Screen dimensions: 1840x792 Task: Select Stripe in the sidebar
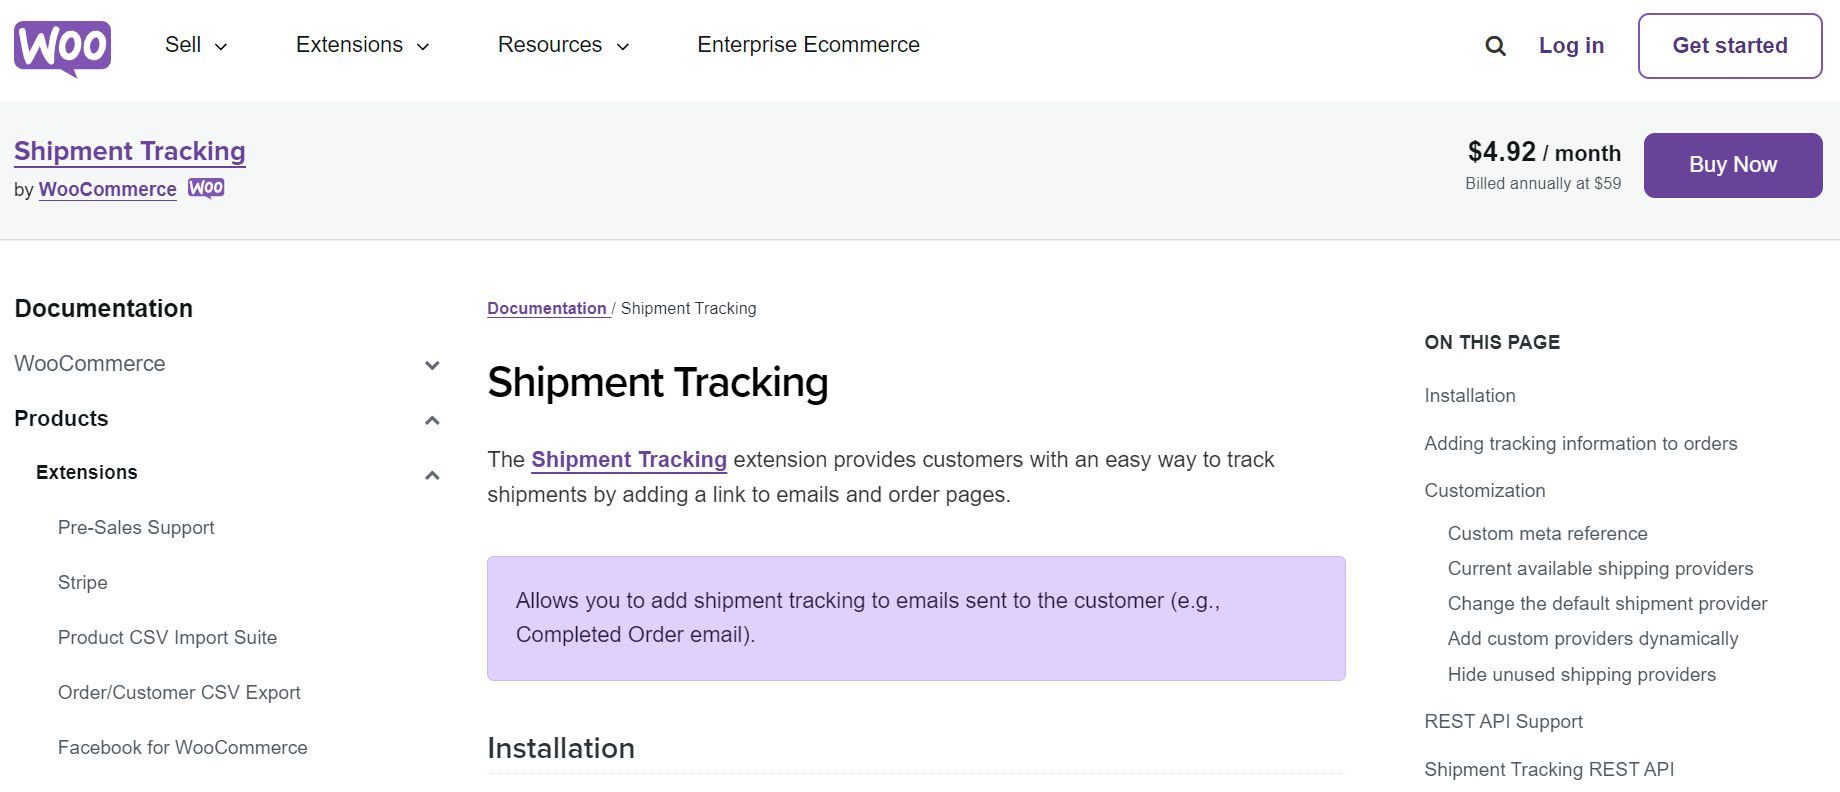point(83,582)
